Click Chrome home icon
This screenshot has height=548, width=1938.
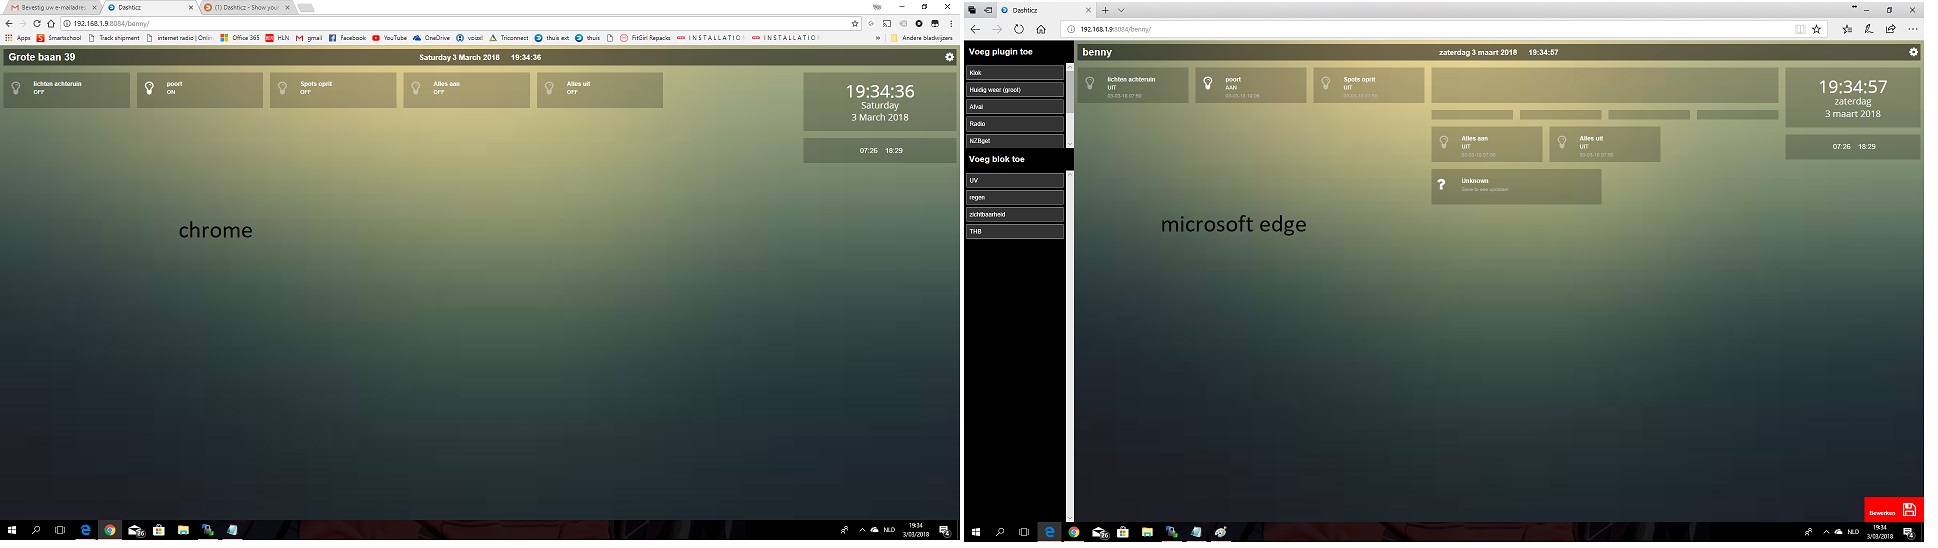(51, 23)
